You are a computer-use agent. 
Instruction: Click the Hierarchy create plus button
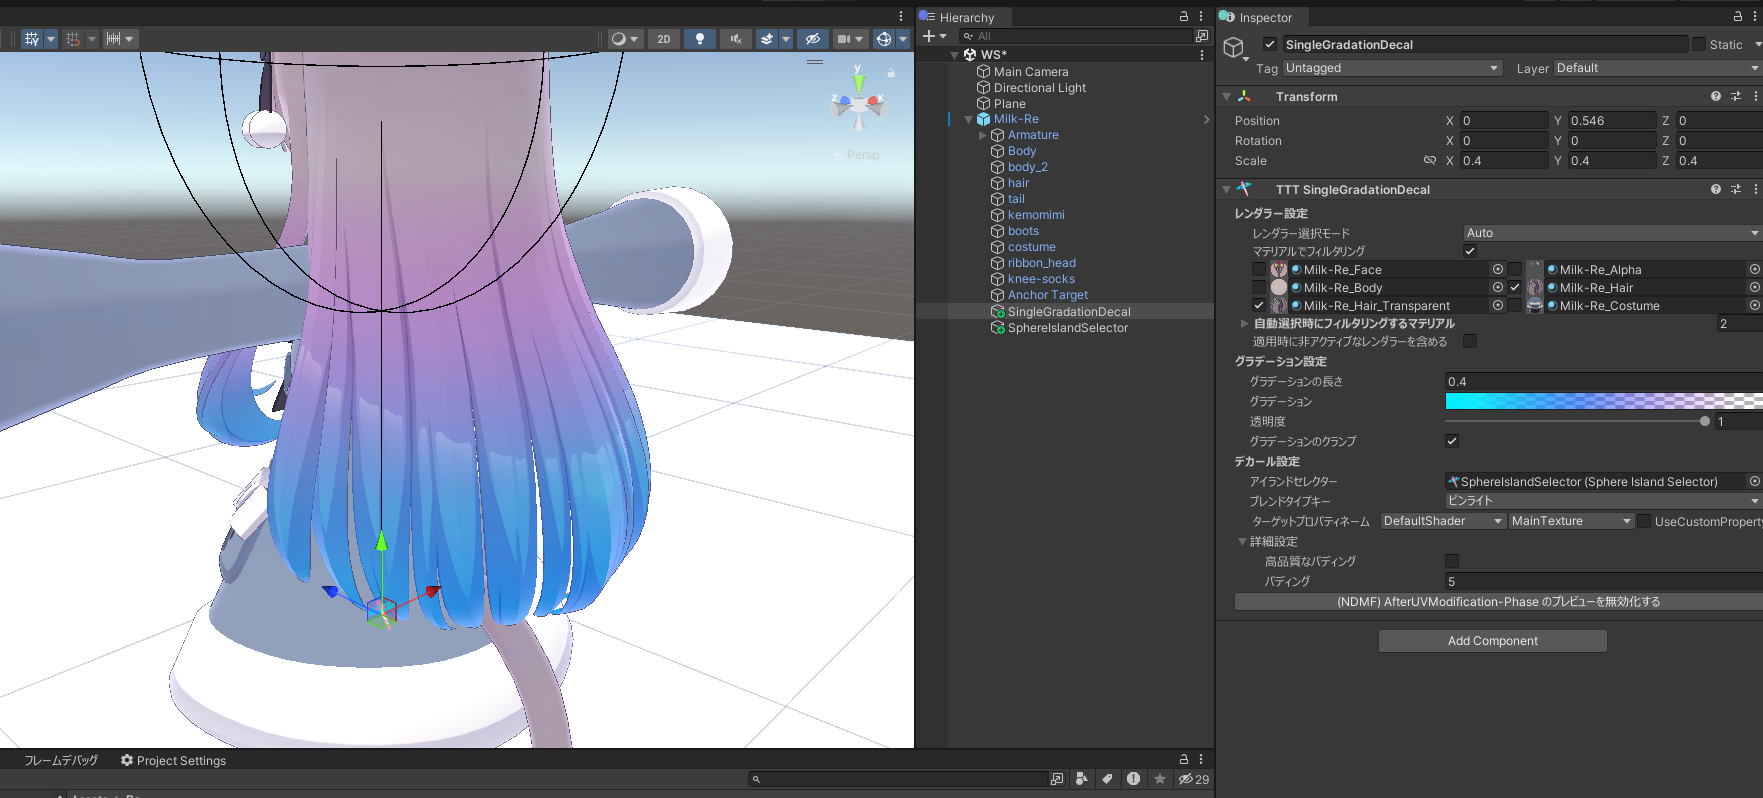tap(929, 36)
